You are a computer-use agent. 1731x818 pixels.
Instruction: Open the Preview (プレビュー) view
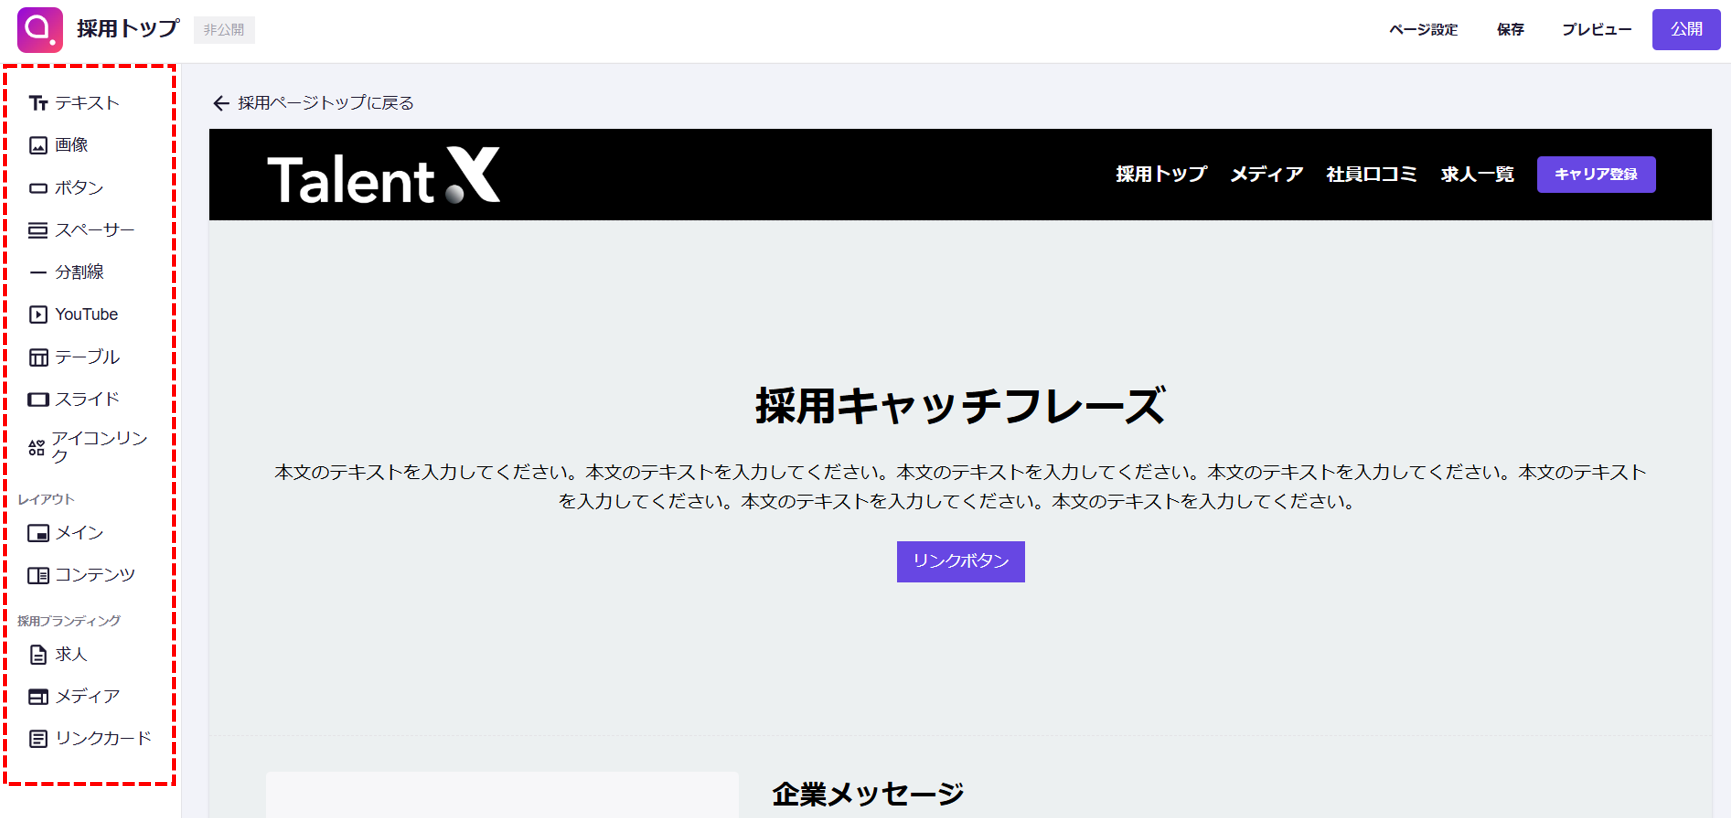[x=1596, y=30]
